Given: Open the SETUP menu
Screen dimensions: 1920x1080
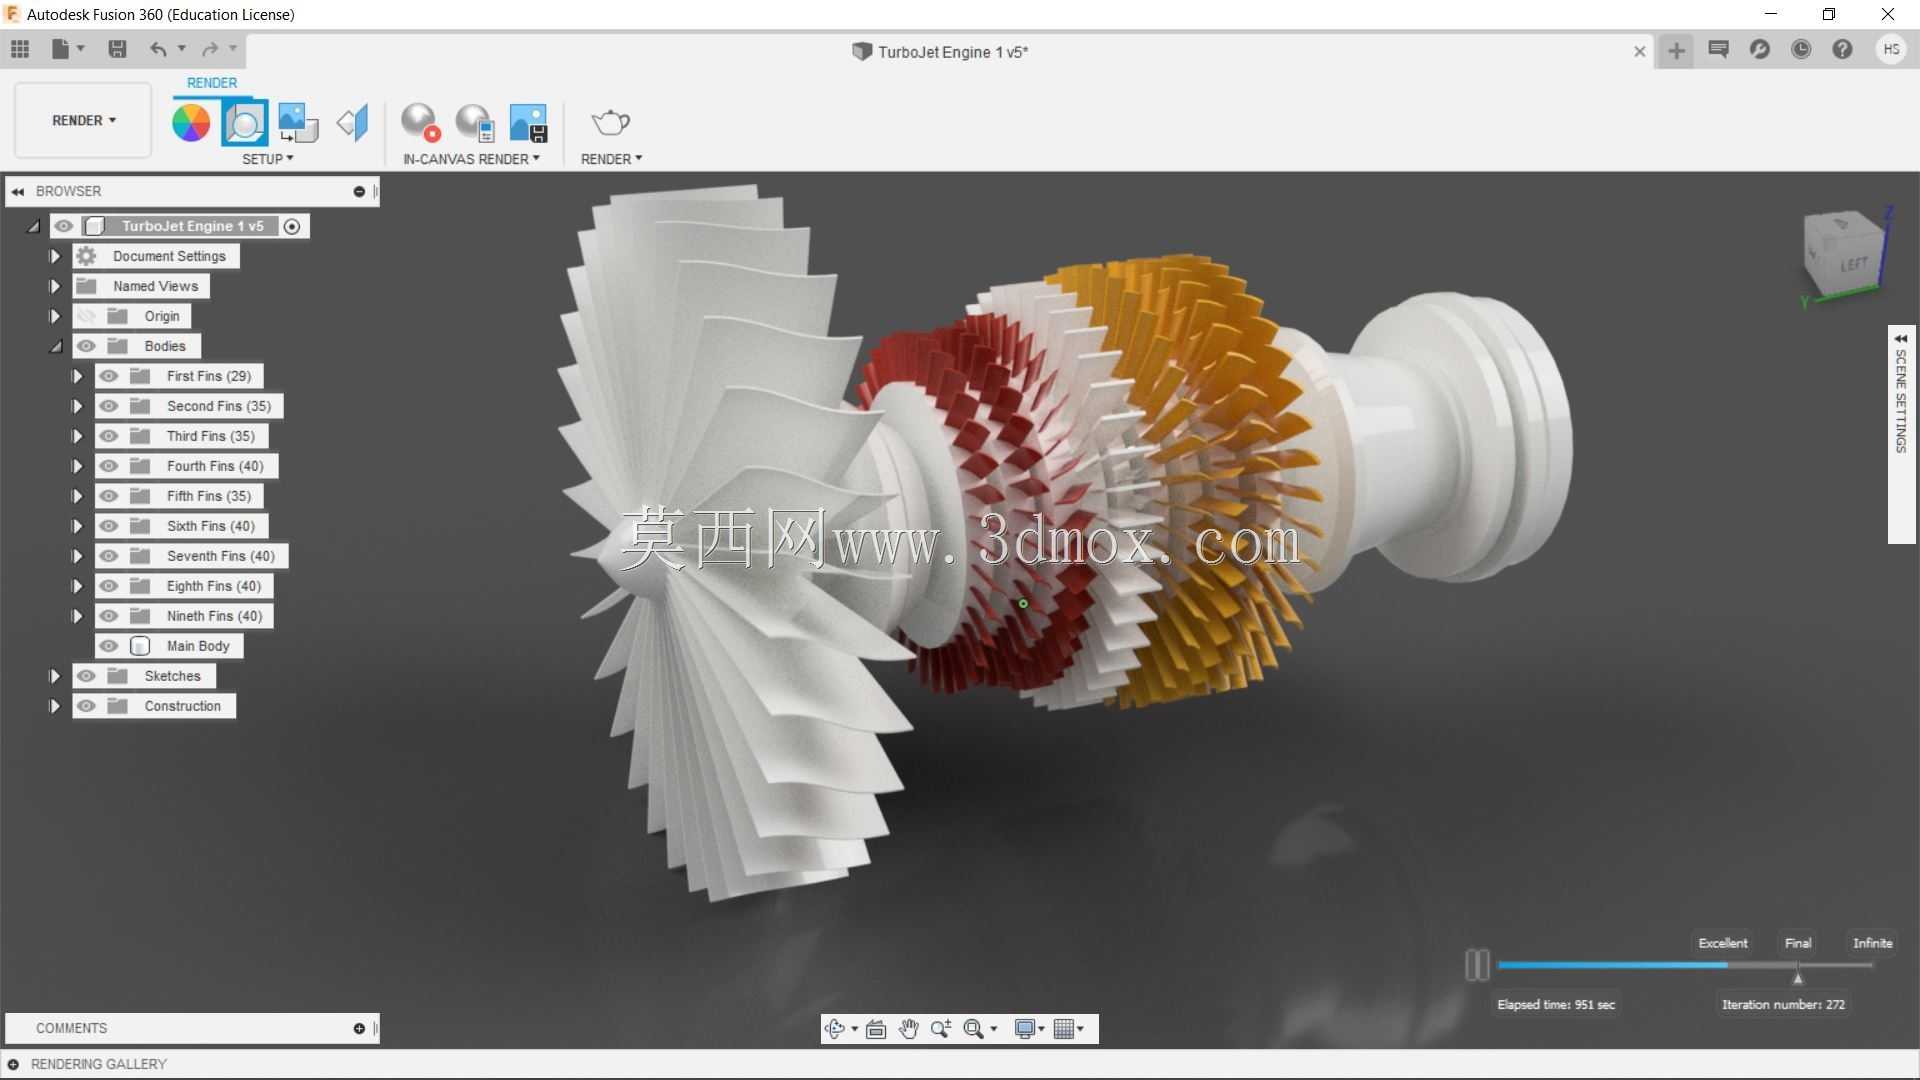Looking at the screenshot, I should coord(267,159).
